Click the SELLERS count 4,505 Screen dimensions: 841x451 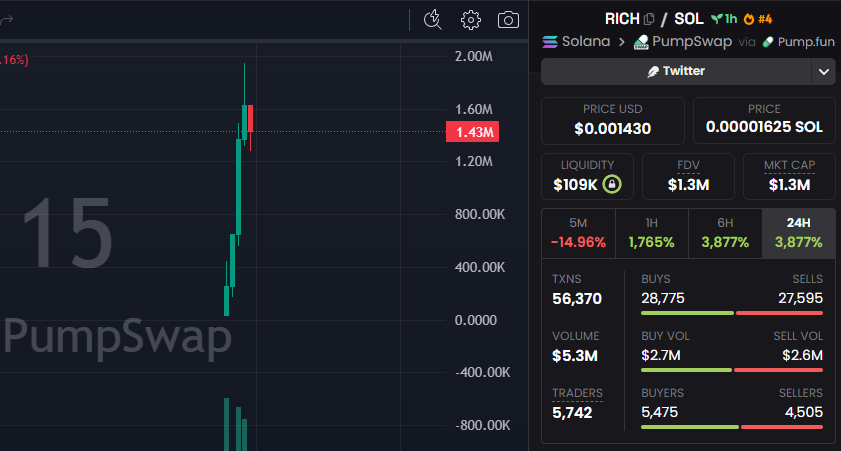(x=803, y=412)
